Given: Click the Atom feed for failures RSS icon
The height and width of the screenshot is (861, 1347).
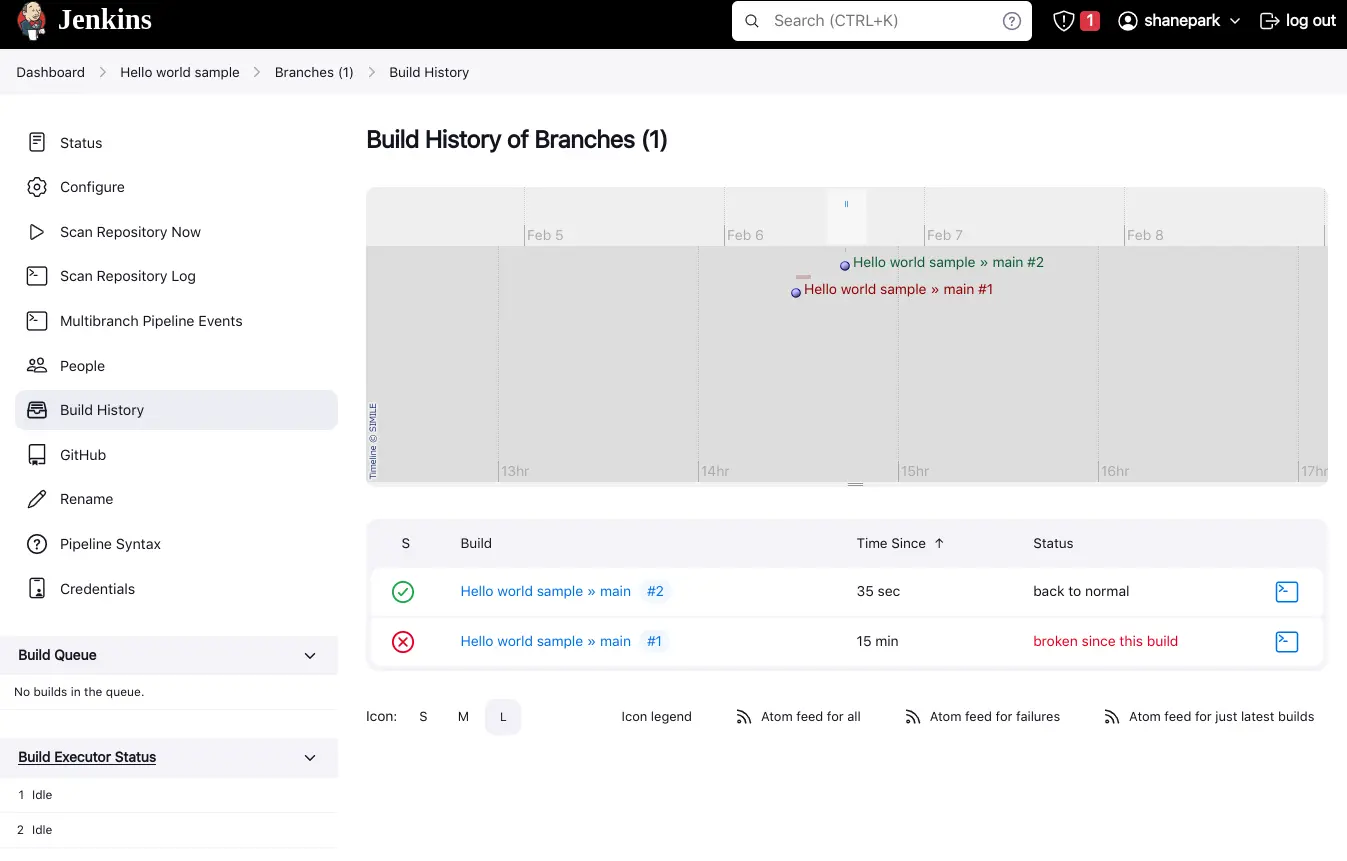Looking at the screenshot, I should point(912,717).
